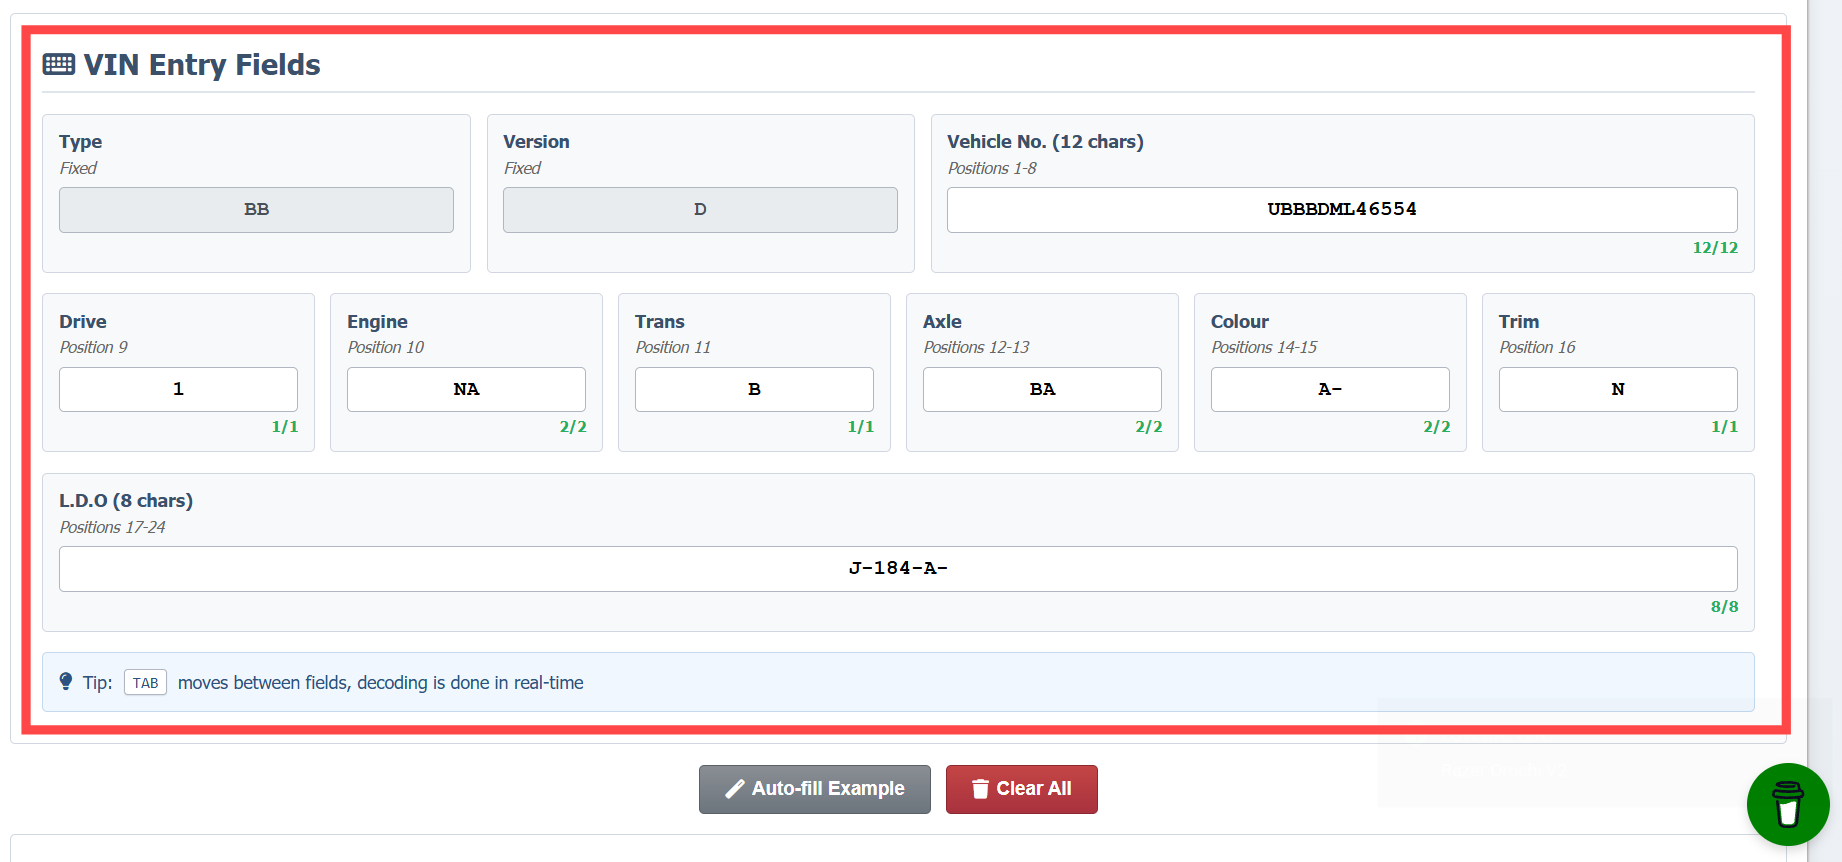Click the L.D.O 8-character input field
The image size is (1842, 862).
coord(897,569)
